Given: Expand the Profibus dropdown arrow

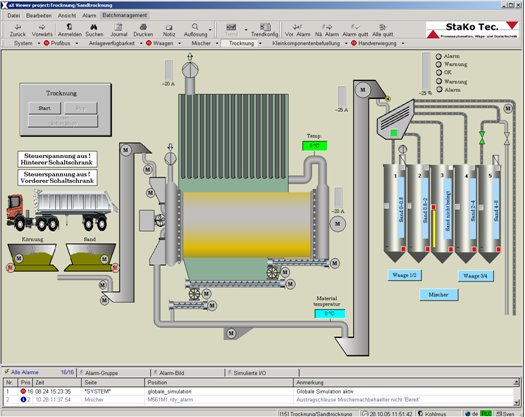Looking at the screenshot, I should tap(77, 43).
